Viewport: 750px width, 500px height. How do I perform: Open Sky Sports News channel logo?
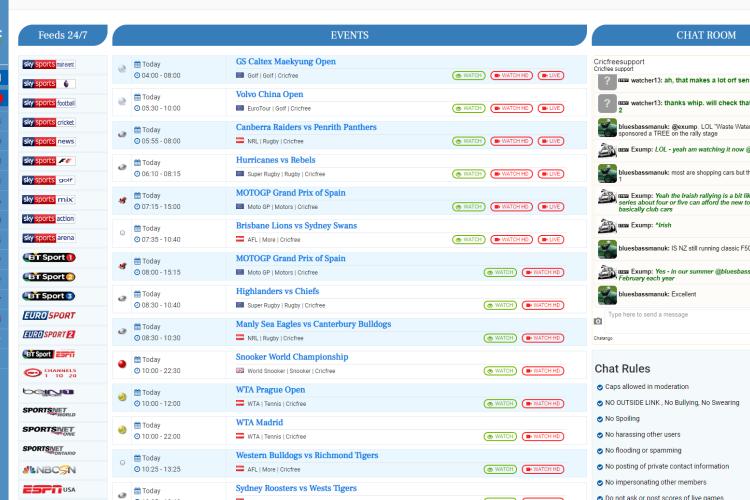point(49,142)
